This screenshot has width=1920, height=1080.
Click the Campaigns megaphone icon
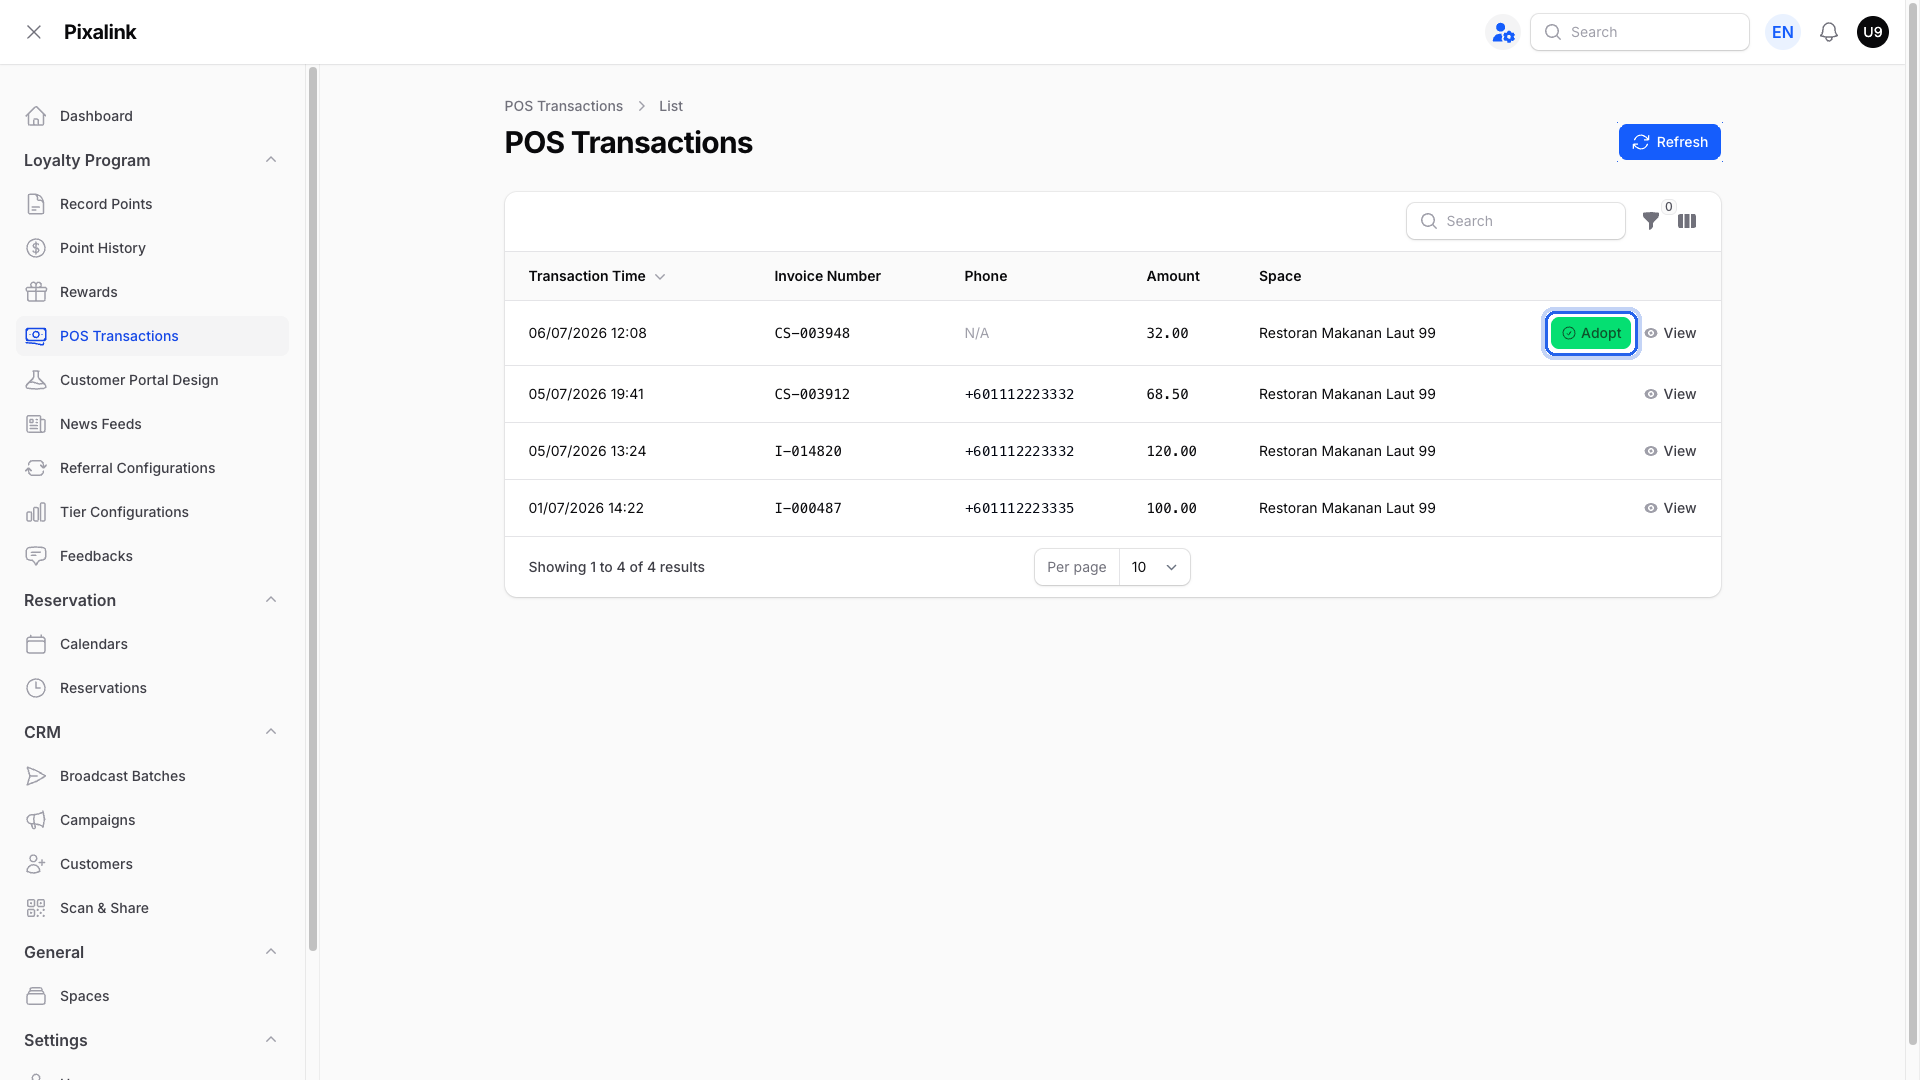pyautogui.click(x=36, y=820)
